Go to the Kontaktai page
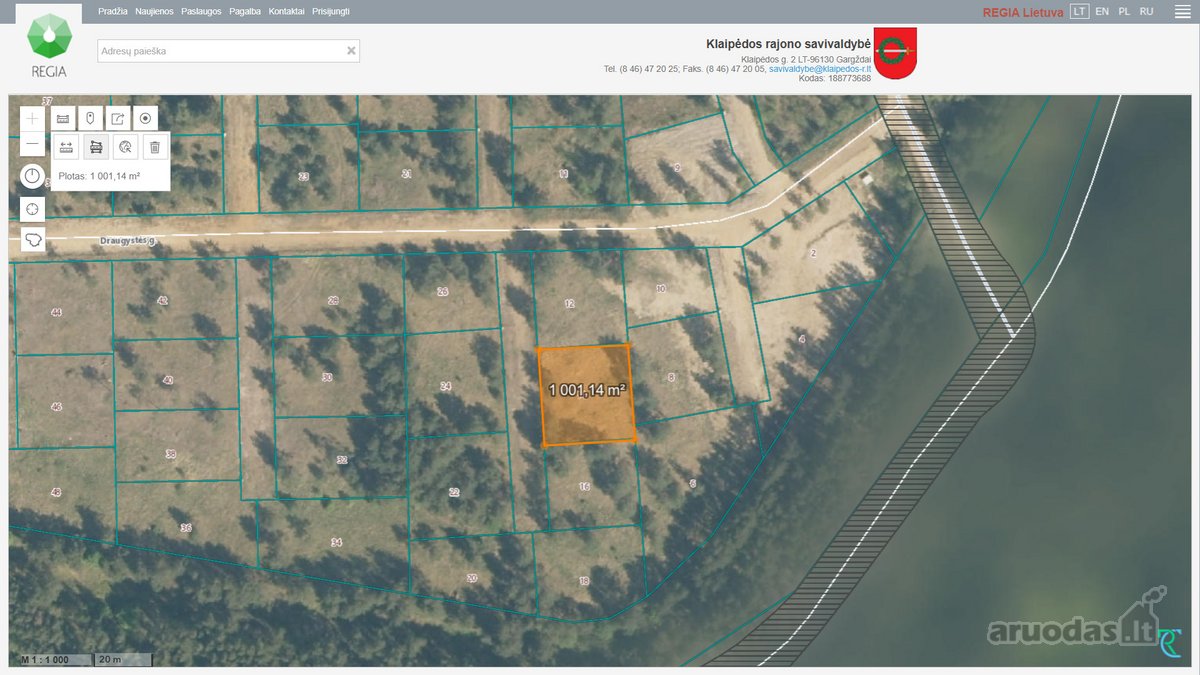This screenshot has width=1200, height=675. pyautogui.click(x=287, y=11)
